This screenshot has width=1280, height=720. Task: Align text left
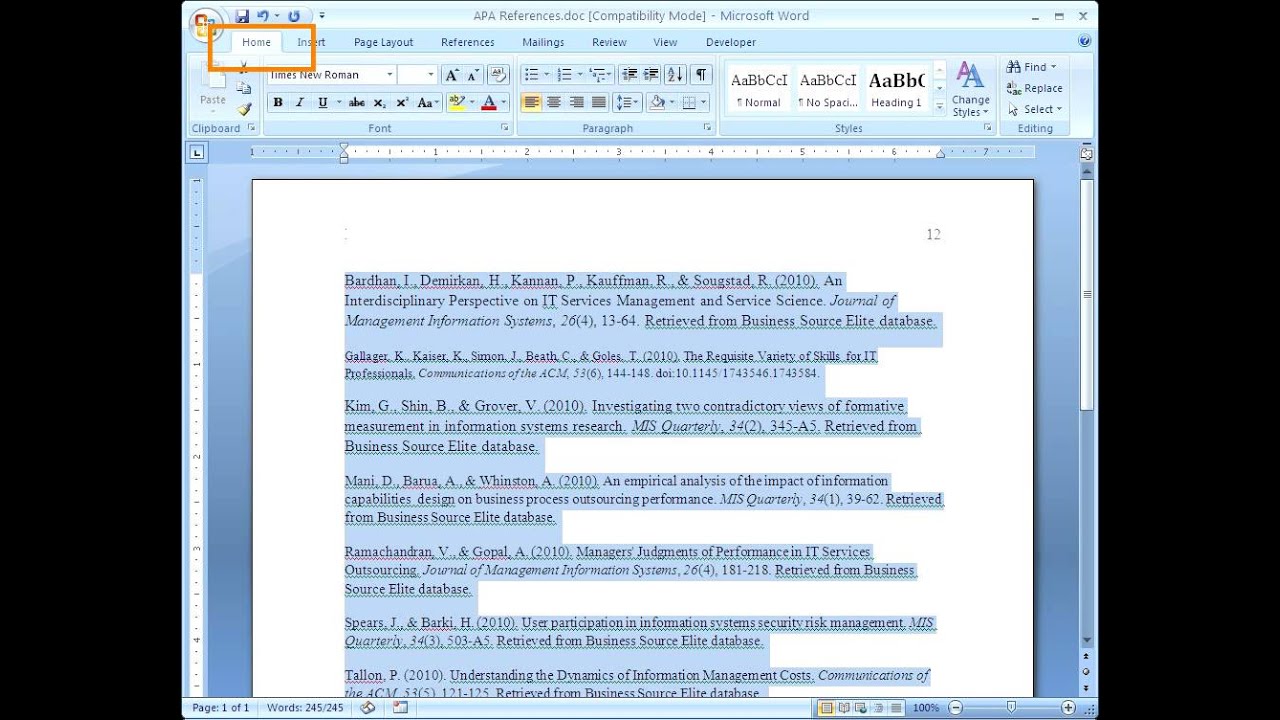point(531,103)
